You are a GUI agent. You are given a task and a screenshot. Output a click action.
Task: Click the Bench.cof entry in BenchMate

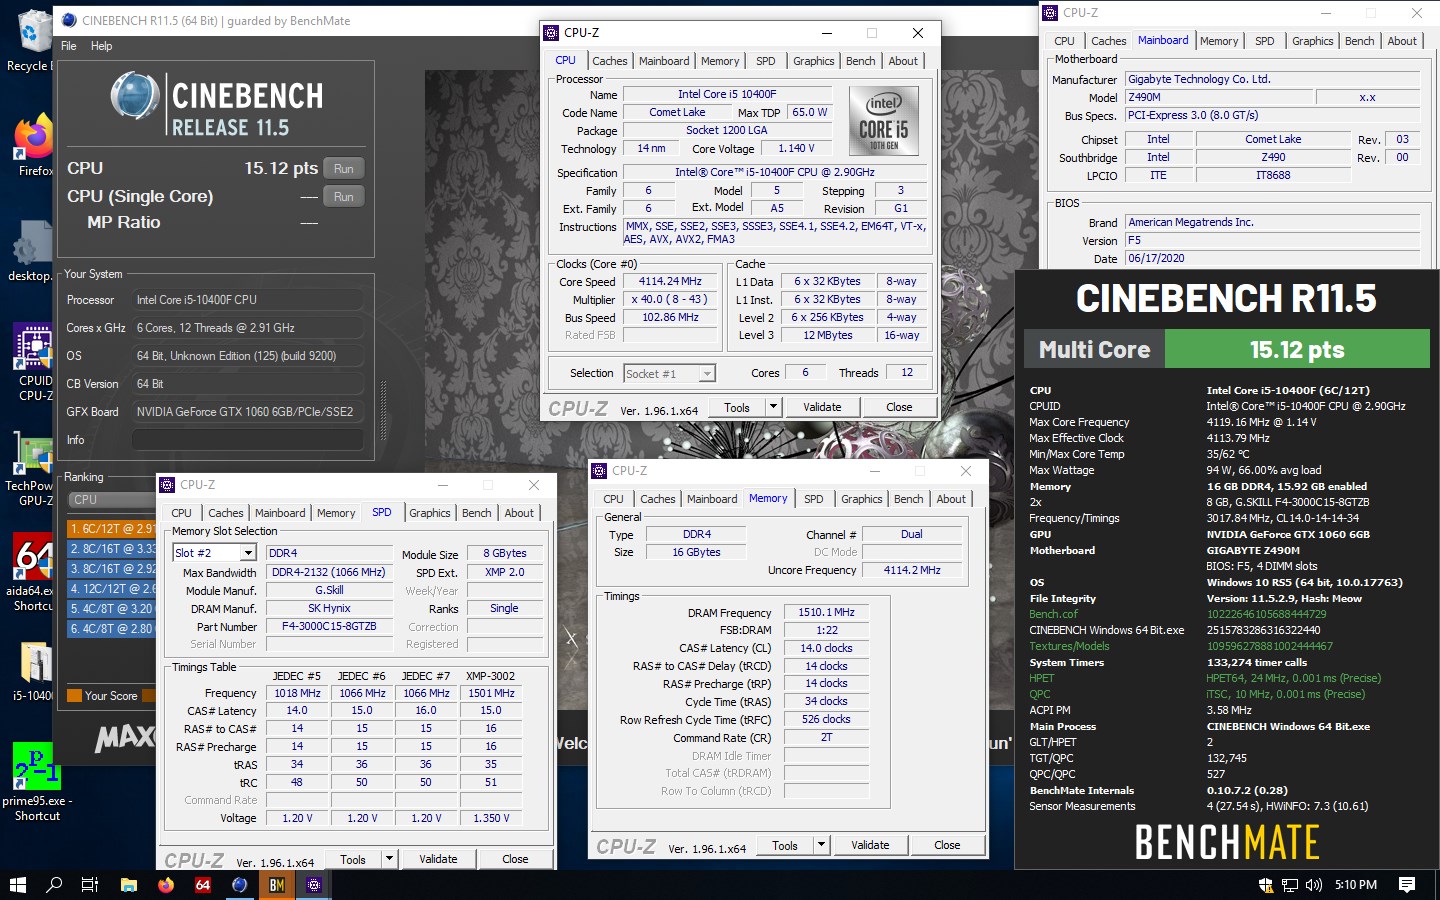click(x=1053, y=614)
